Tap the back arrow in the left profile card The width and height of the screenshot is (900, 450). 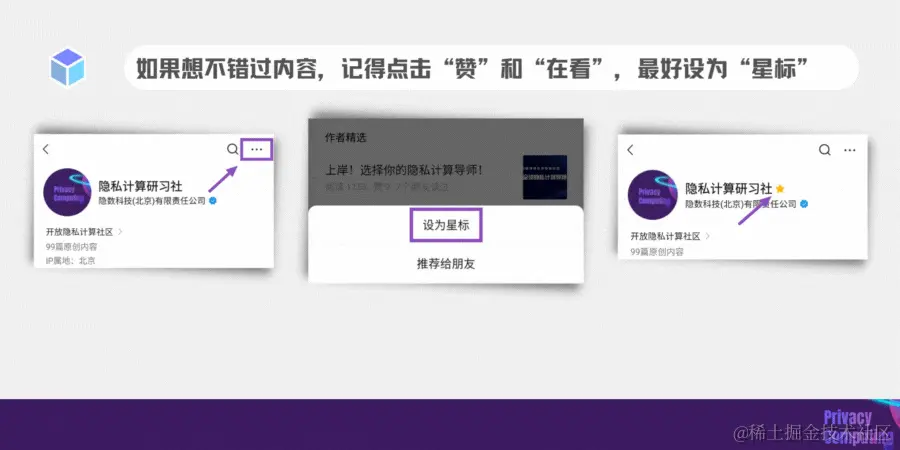tap(46, 149)
